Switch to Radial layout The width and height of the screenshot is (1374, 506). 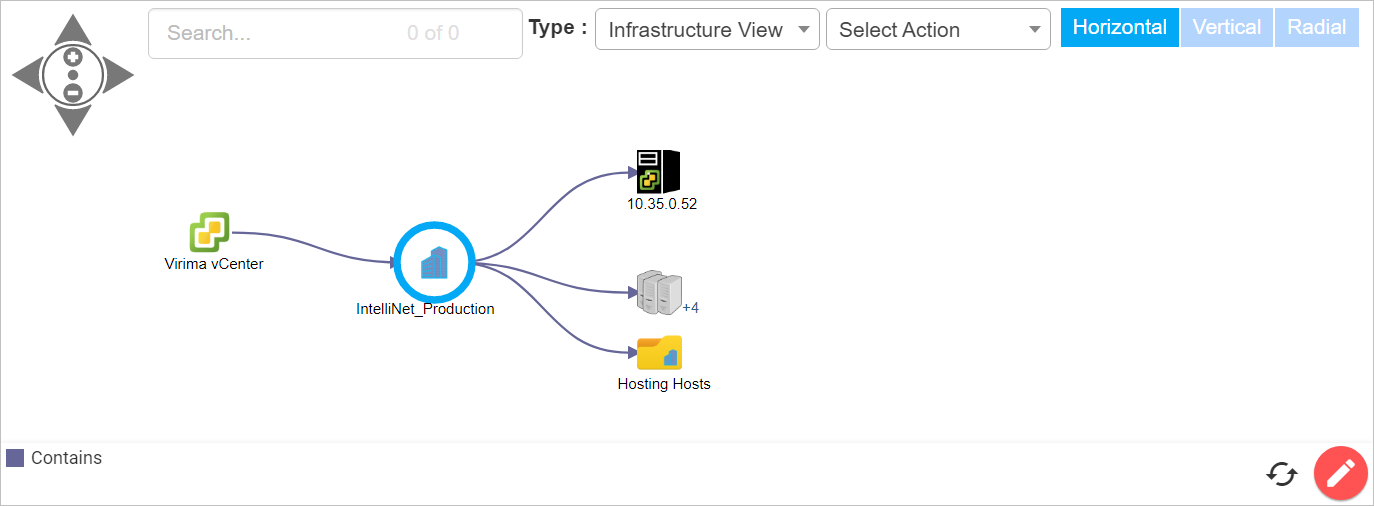click(x=1316, y=28)
